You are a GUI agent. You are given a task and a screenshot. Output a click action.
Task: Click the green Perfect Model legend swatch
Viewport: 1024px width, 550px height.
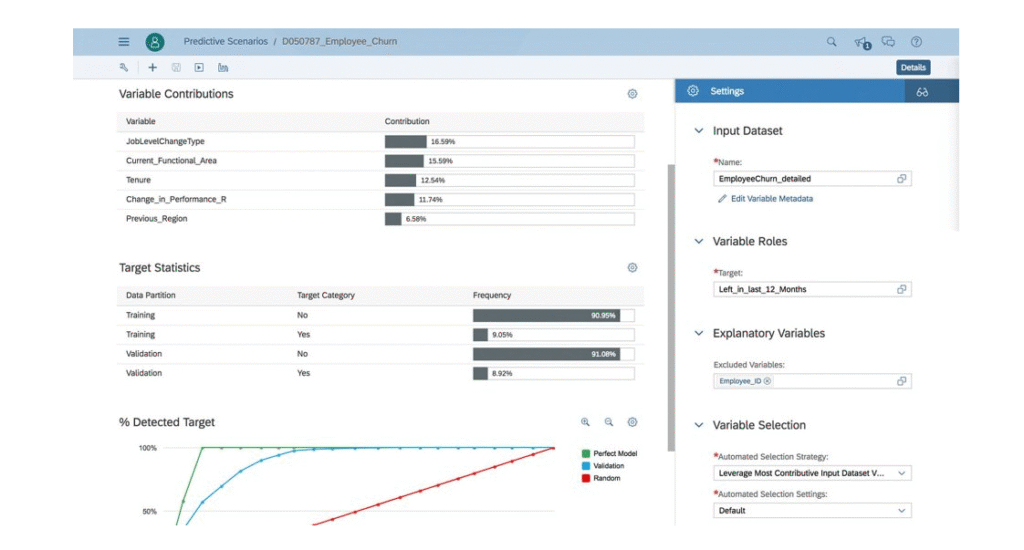(x=586, y=454)
